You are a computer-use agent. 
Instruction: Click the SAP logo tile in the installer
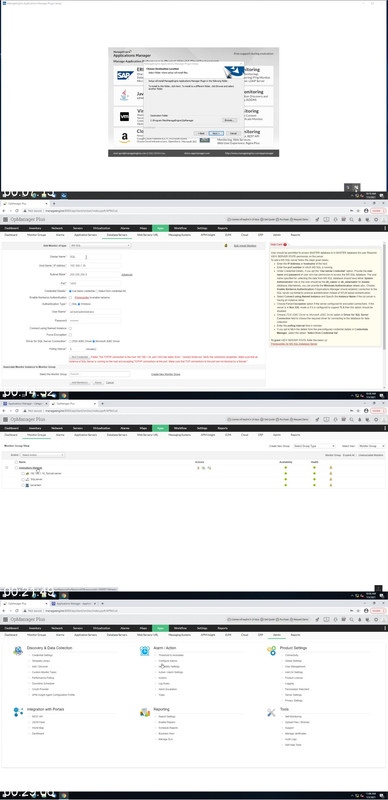point(125,76)
